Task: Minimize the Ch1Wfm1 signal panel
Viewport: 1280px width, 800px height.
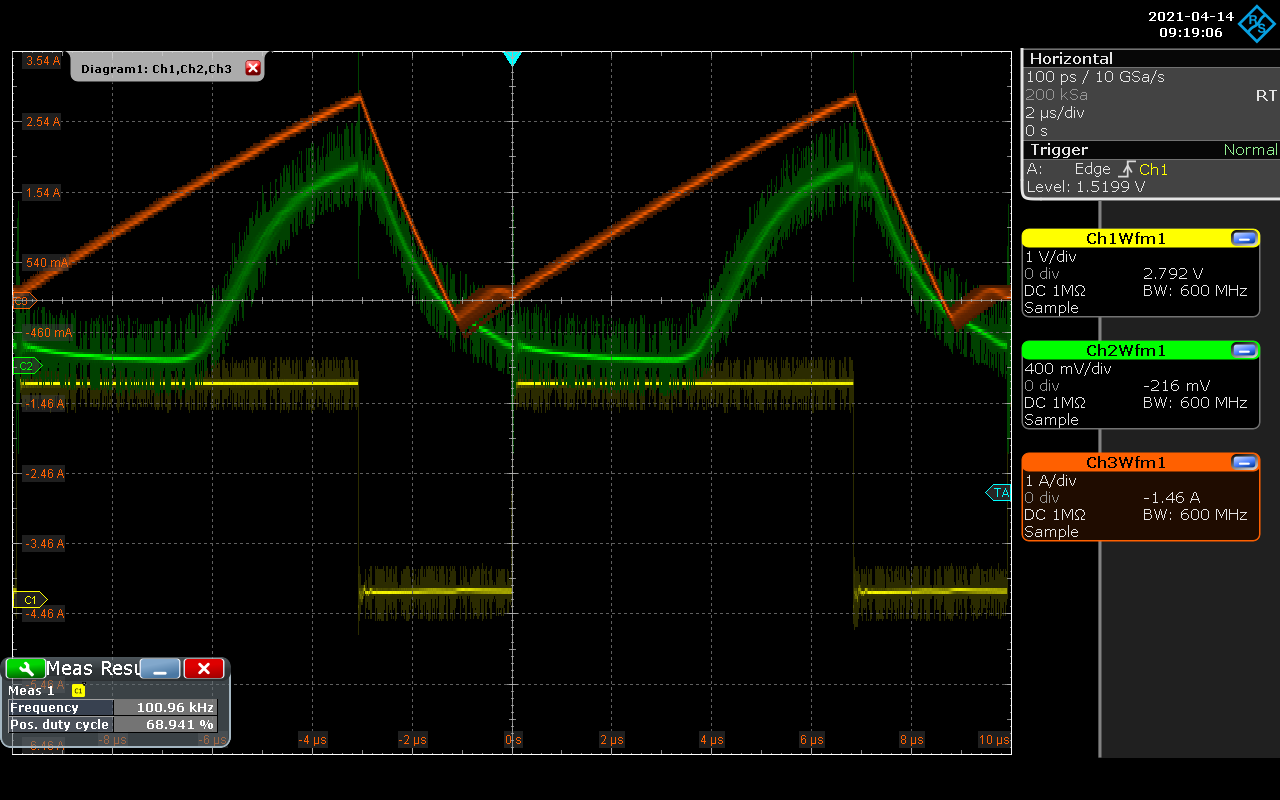Action: click(x=1244, y=238)
